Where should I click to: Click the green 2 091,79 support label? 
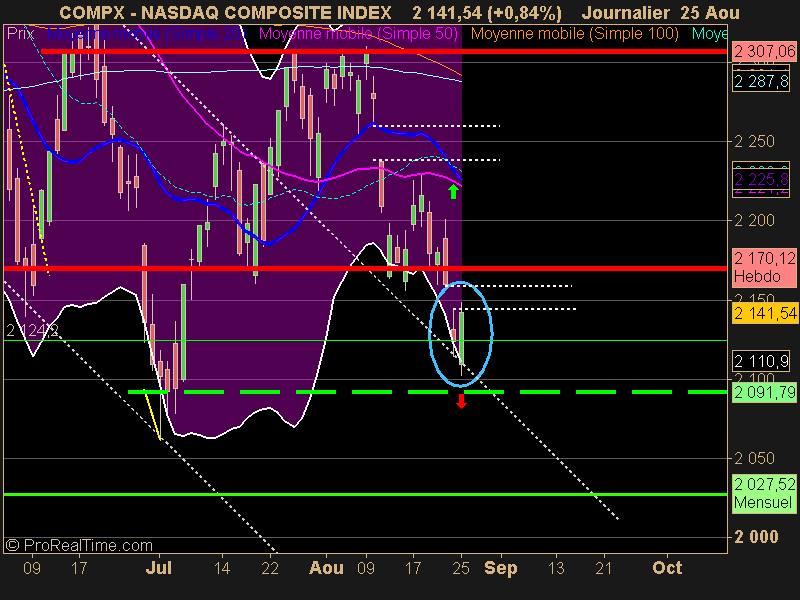tap(764, 392)
